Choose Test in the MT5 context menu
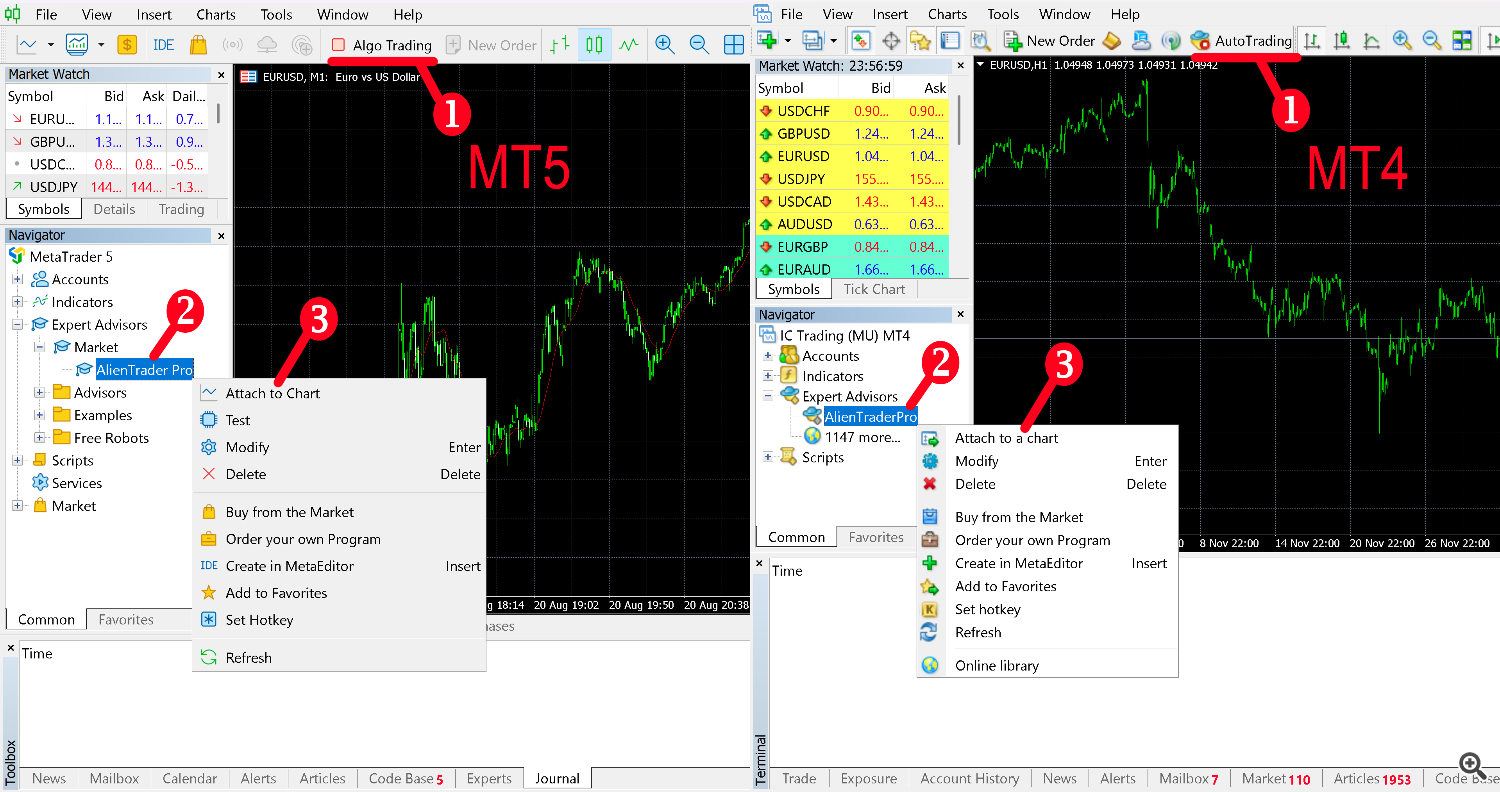Viewport: 1500px width, 792px height. pyautogui.click(x=339, y=420)
